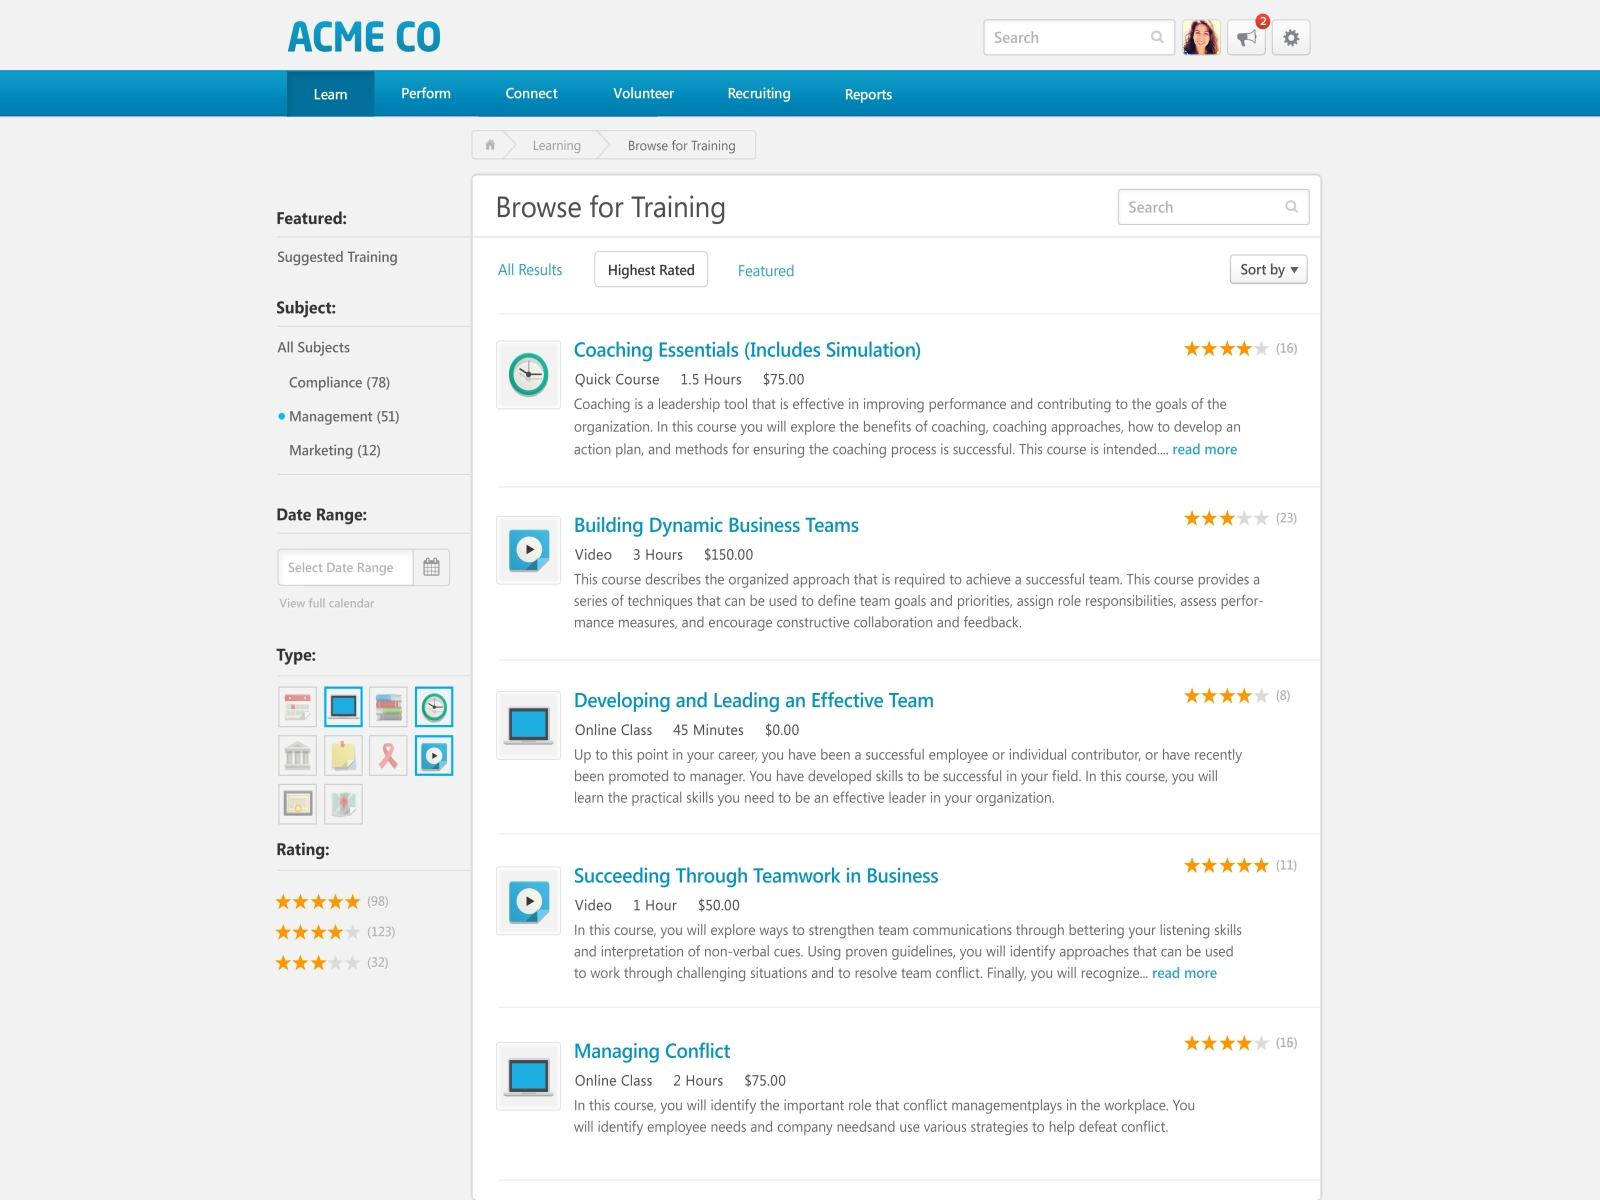
Task: Open the settings gear menu
Action: click(1291, 37)
